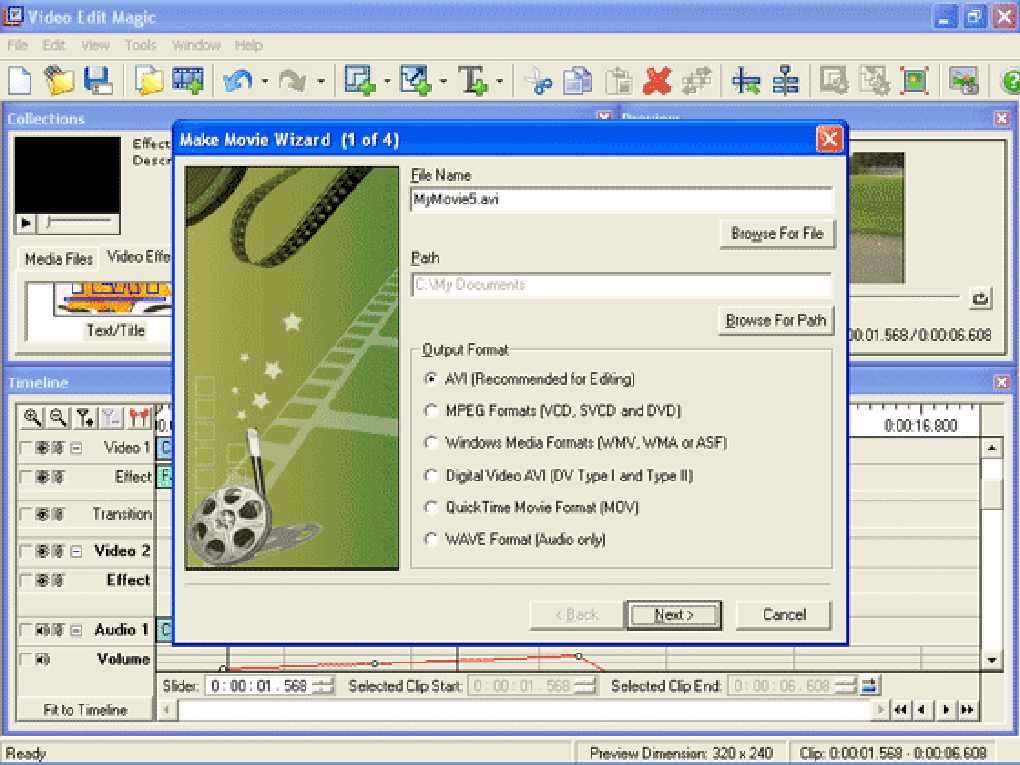Tick the Audio 1 track checkbox

pyautogui.click(x=25, y=630)
